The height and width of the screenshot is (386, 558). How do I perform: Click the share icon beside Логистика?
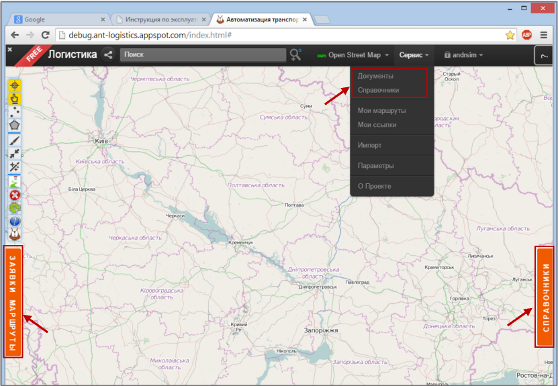coord(108,55)
